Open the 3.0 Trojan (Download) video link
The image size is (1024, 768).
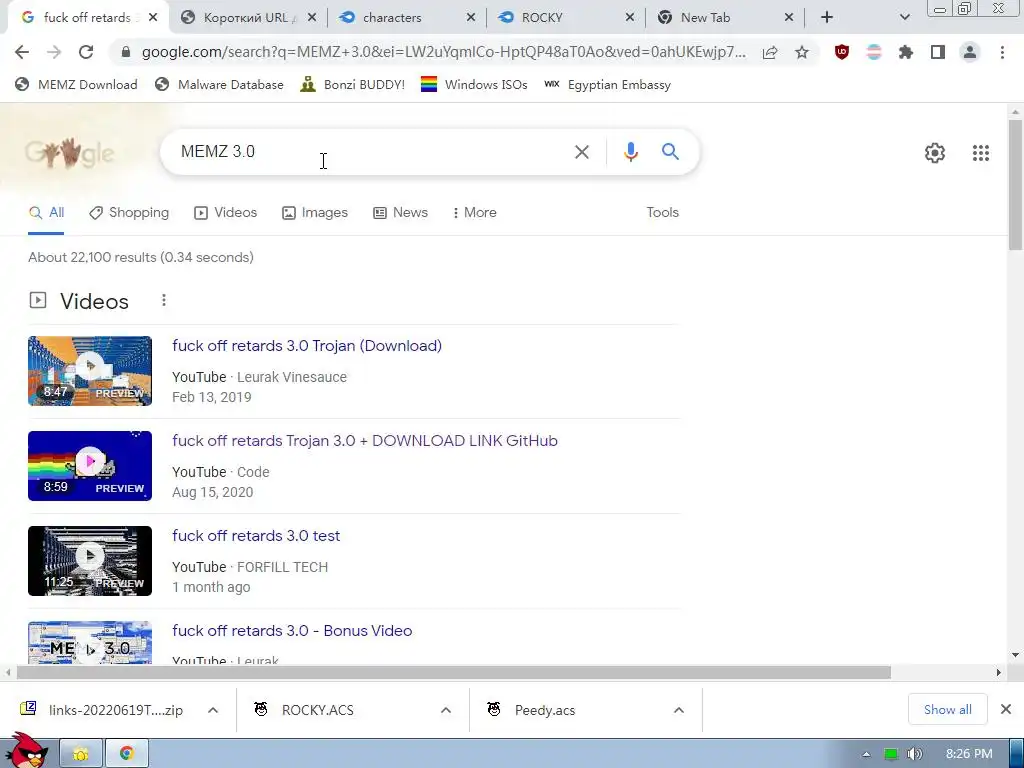[307, 345]
